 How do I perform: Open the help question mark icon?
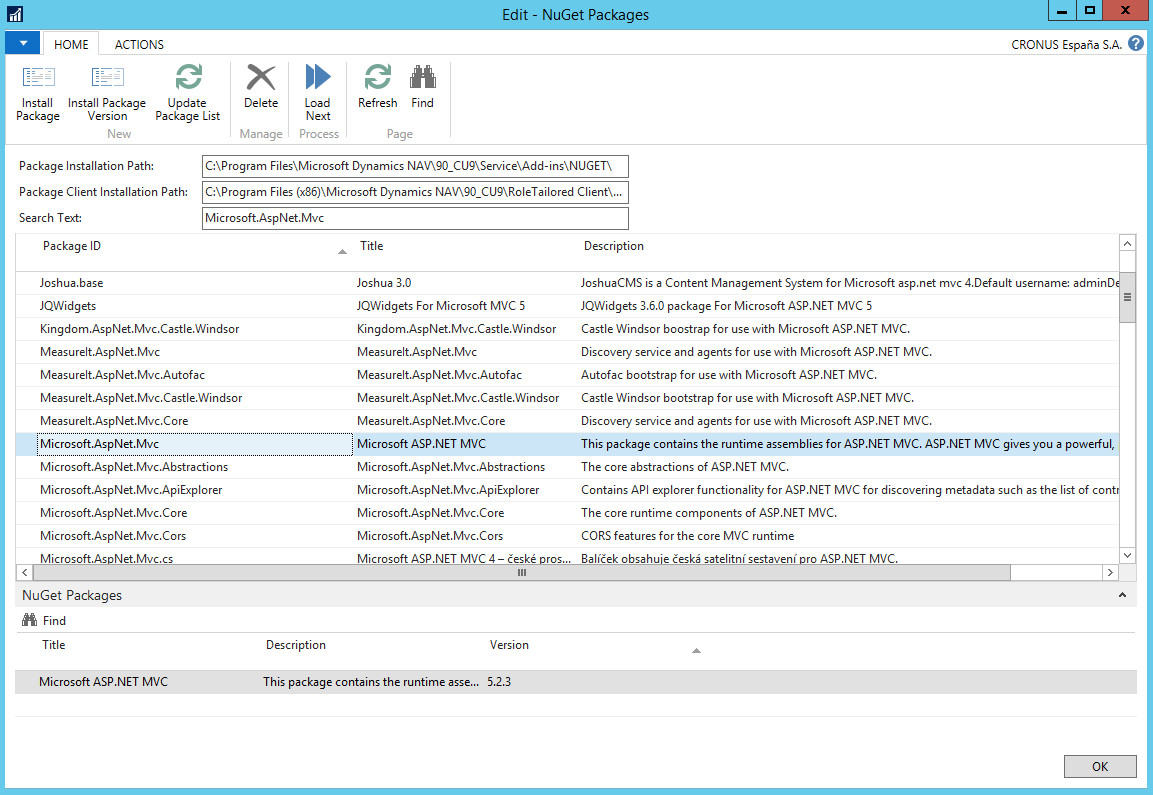click(x=1136, y=43)
